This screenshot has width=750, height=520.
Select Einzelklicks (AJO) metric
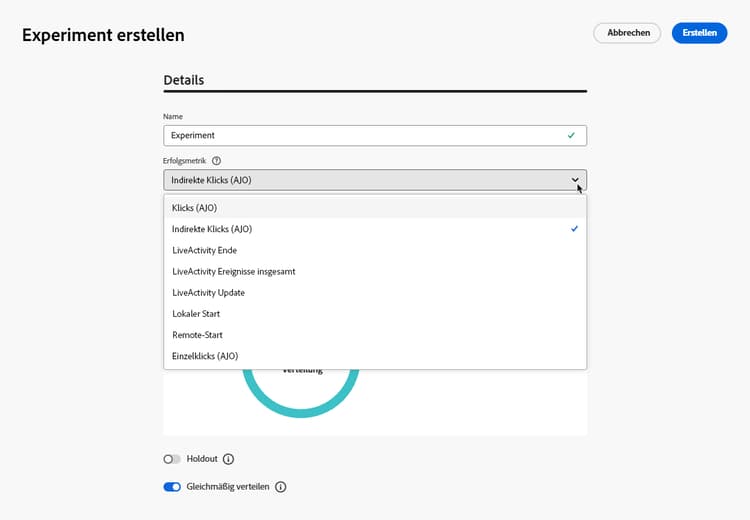[x=205, y=356]
